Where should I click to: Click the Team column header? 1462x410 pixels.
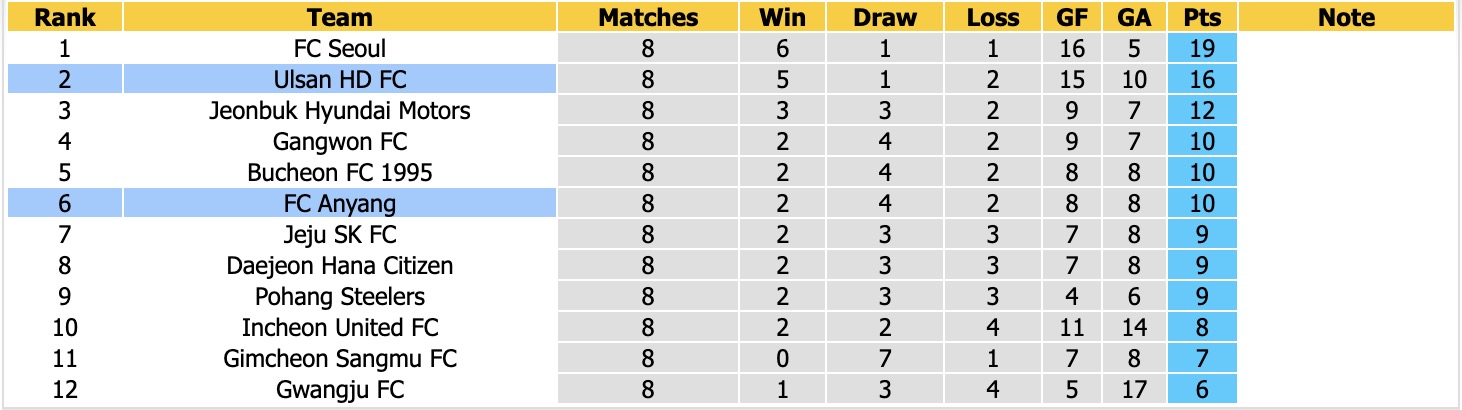pos(340,17)
